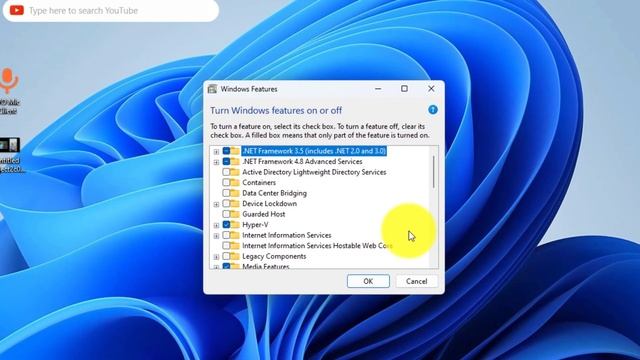This screenshot has width=640, height=360.
Task: Toggle .NET Framework 4.8 Advanced Services checkbox
Action: (226, 162)
